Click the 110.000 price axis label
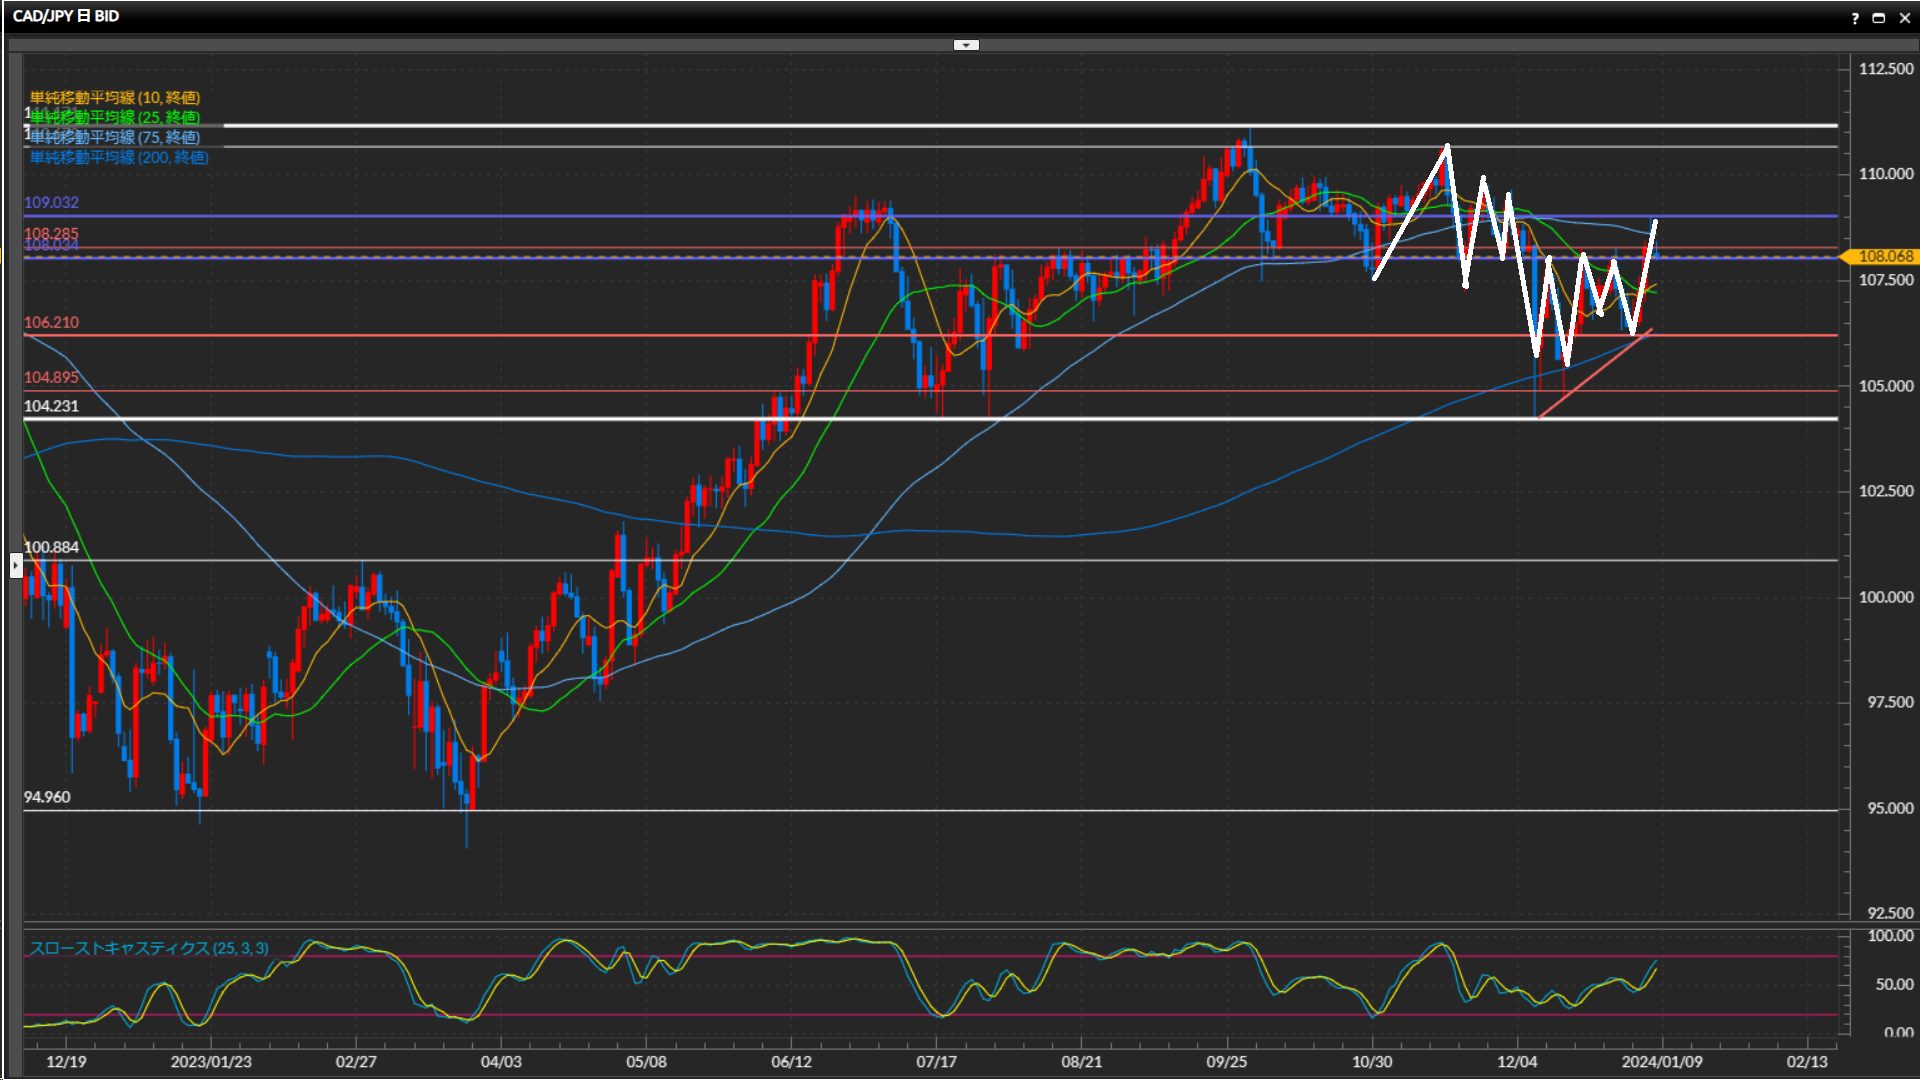 1885,174
